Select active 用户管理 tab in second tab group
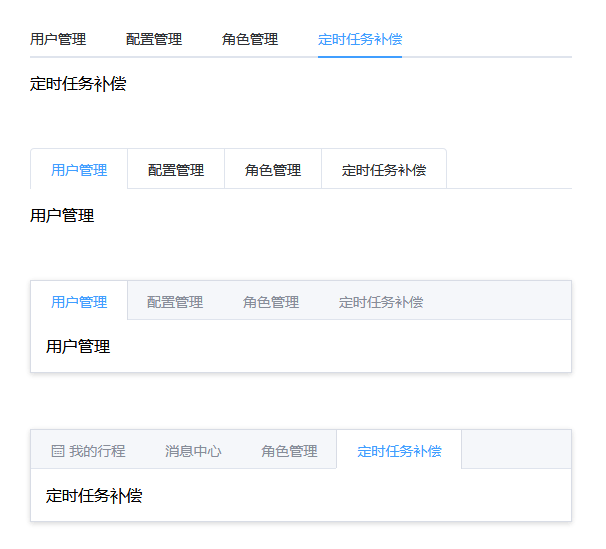This screenshot has height=549, width=606. tap(79, 170)
